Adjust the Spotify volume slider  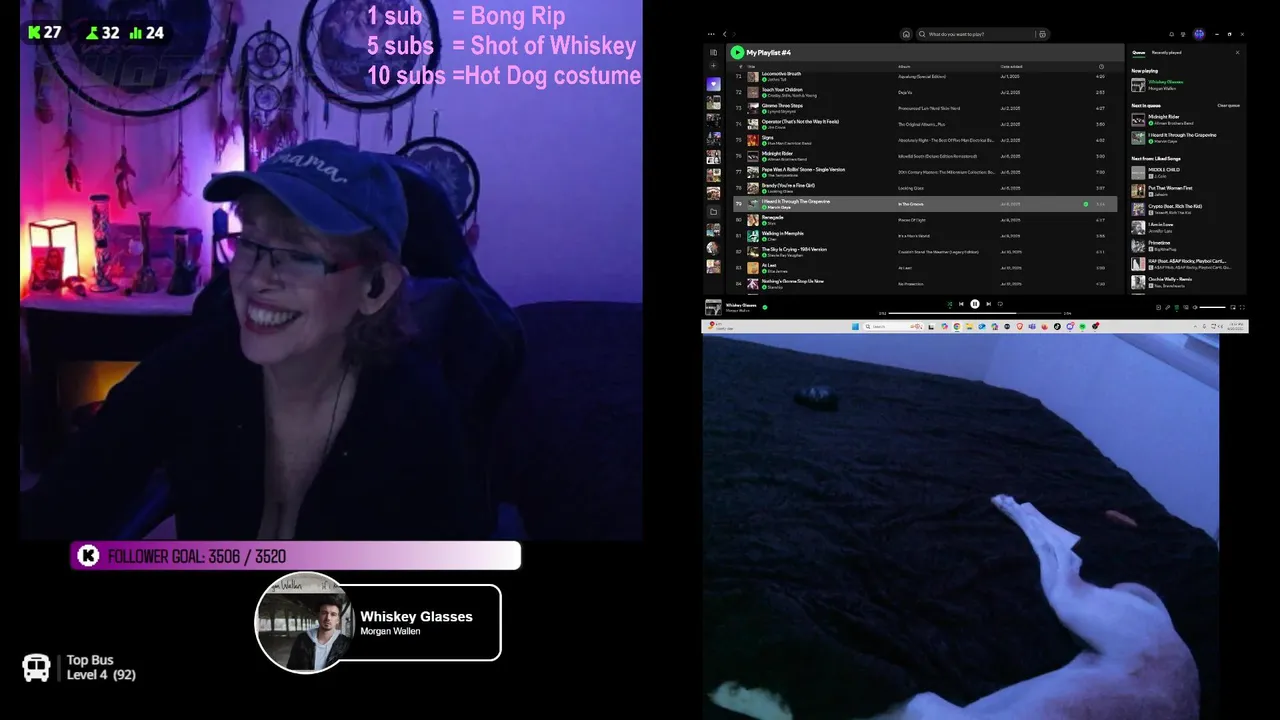(1213, 307)
